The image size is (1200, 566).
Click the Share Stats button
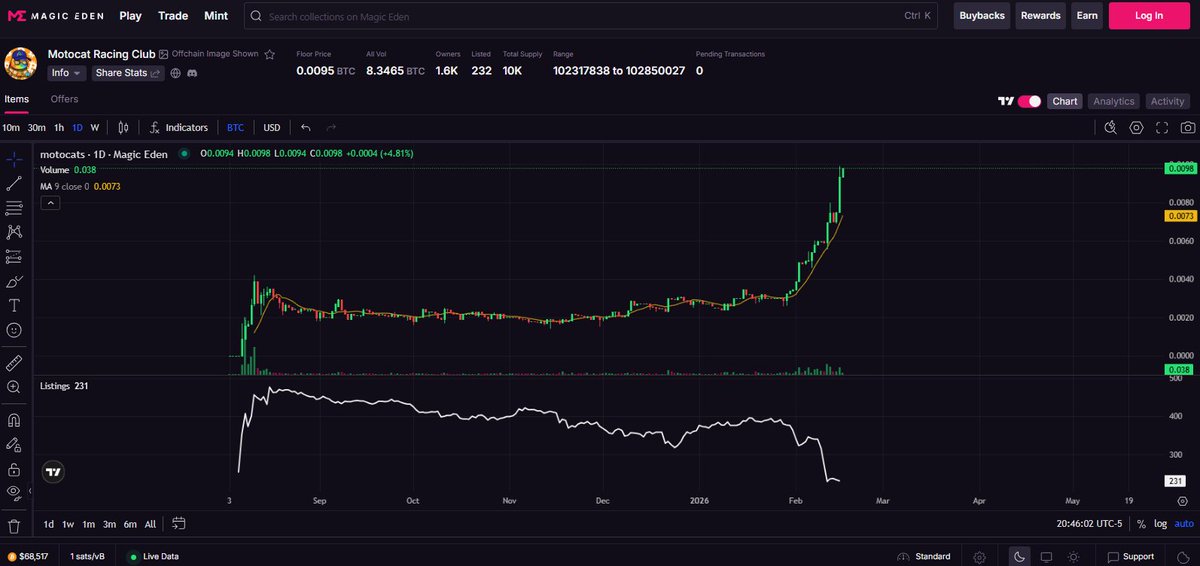128,73
